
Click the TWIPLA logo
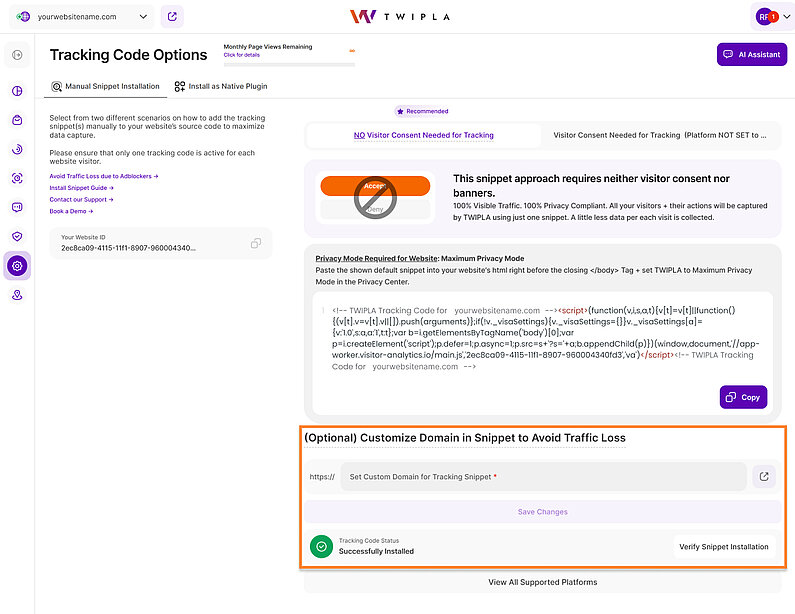coord(400,17)
